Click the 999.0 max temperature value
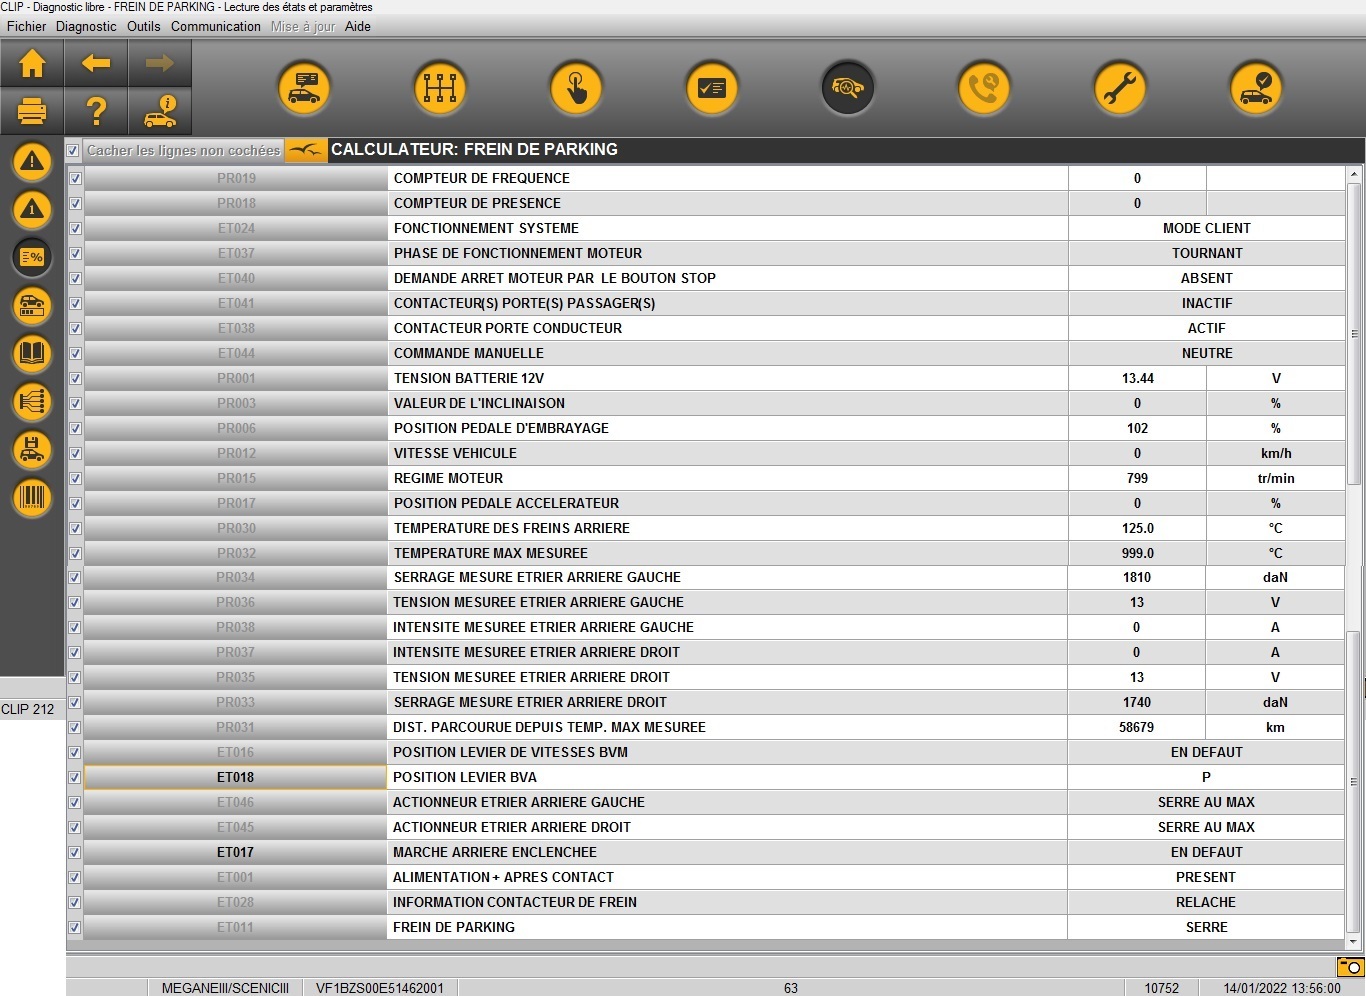Screen dimensions: 1366x996 [x=1137, y=553]
